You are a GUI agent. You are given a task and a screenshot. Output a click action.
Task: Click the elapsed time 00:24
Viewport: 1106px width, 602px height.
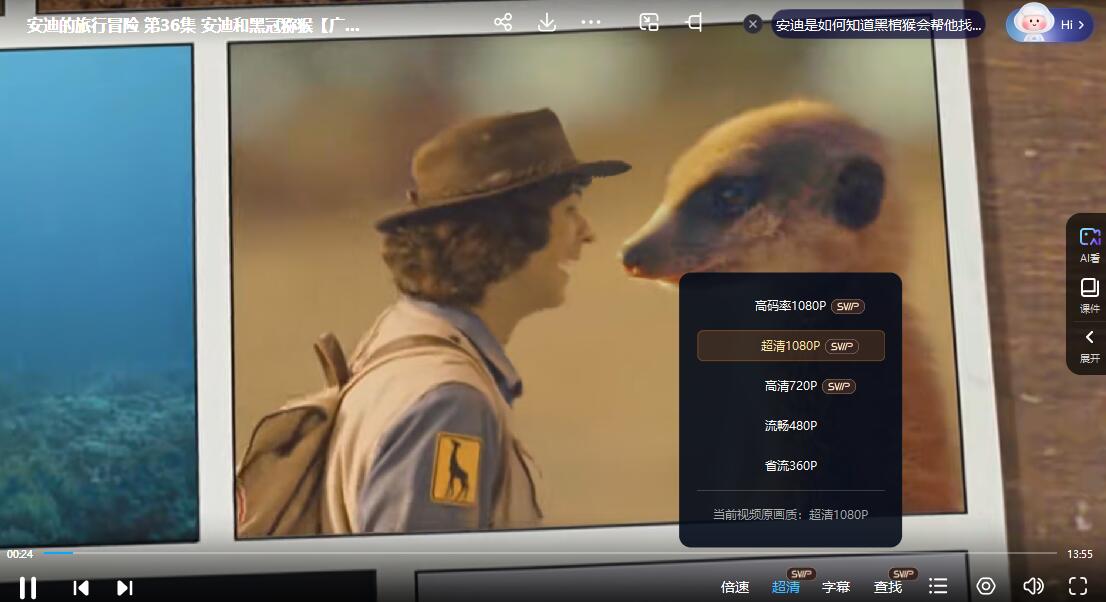point(20,554)
